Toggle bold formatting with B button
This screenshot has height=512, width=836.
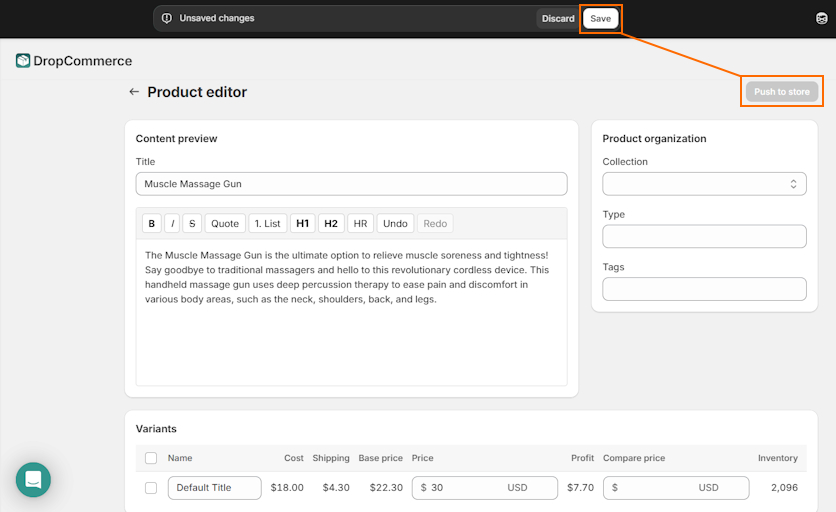click(151, 223)
